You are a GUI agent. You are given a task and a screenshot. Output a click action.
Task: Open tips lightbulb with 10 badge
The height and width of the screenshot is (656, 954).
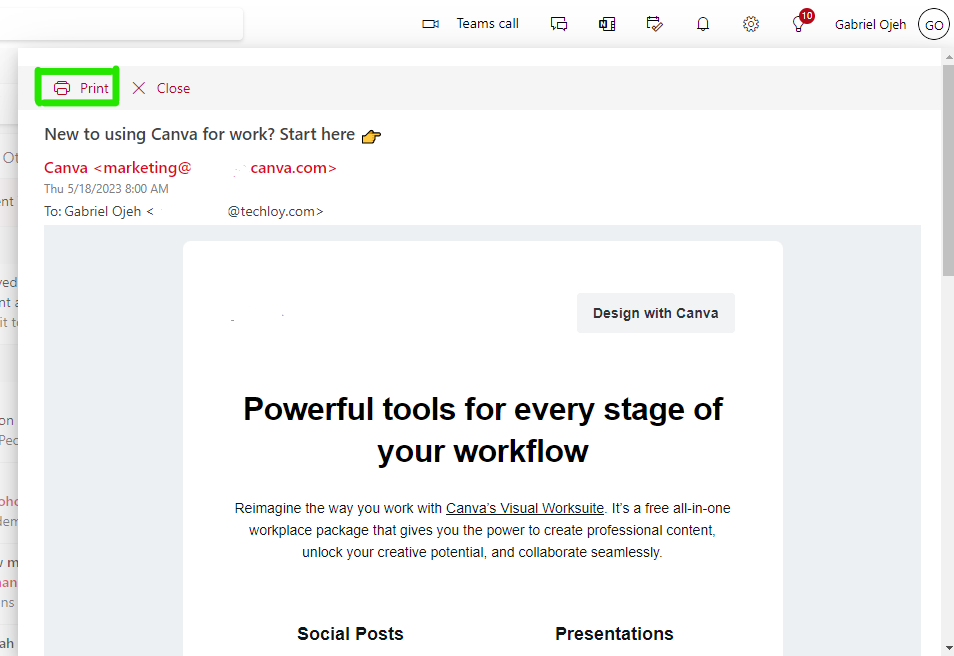(x=801, y=22)
